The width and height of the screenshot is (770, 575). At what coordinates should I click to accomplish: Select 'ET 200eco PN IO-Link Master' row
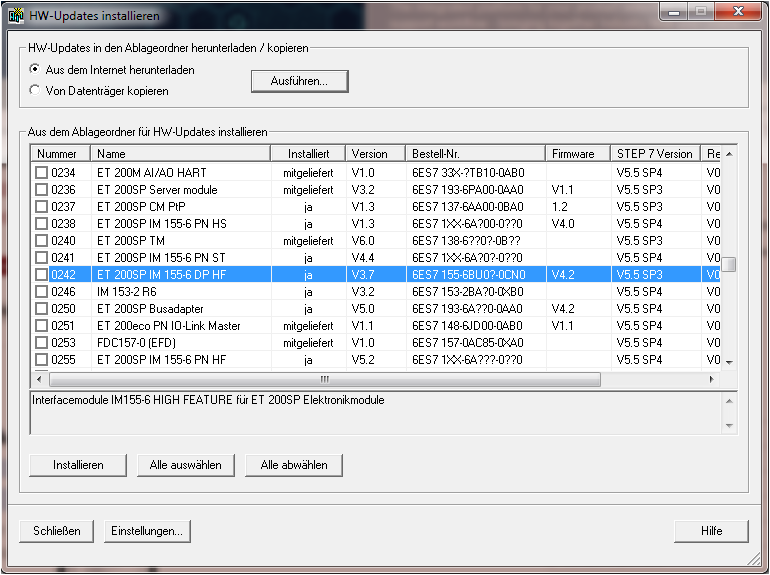(168, 326)
